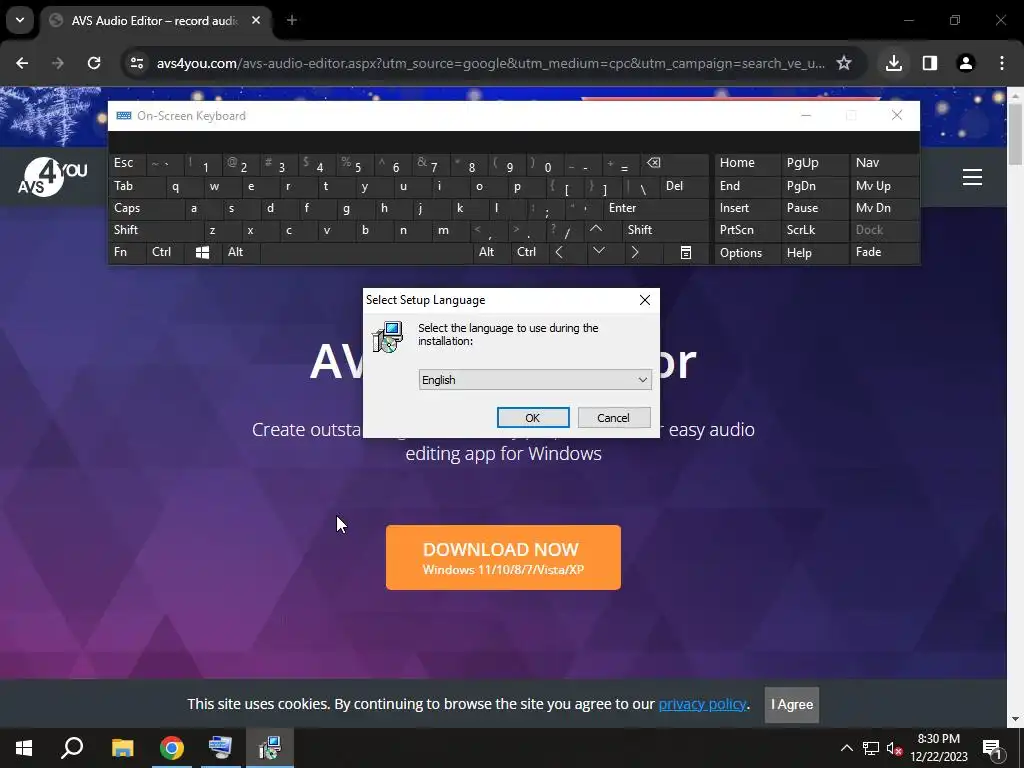Open the English language dropdown
This screenshot has width=1024, height=768.
[535, 380]
